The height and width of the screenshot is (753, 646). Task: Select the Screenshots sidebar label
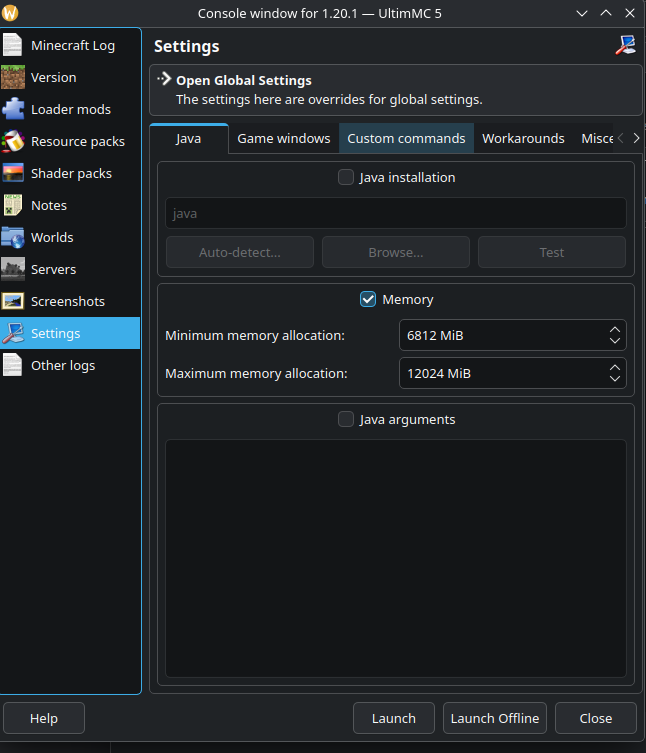pyautogui.click(x=68, y=301)
